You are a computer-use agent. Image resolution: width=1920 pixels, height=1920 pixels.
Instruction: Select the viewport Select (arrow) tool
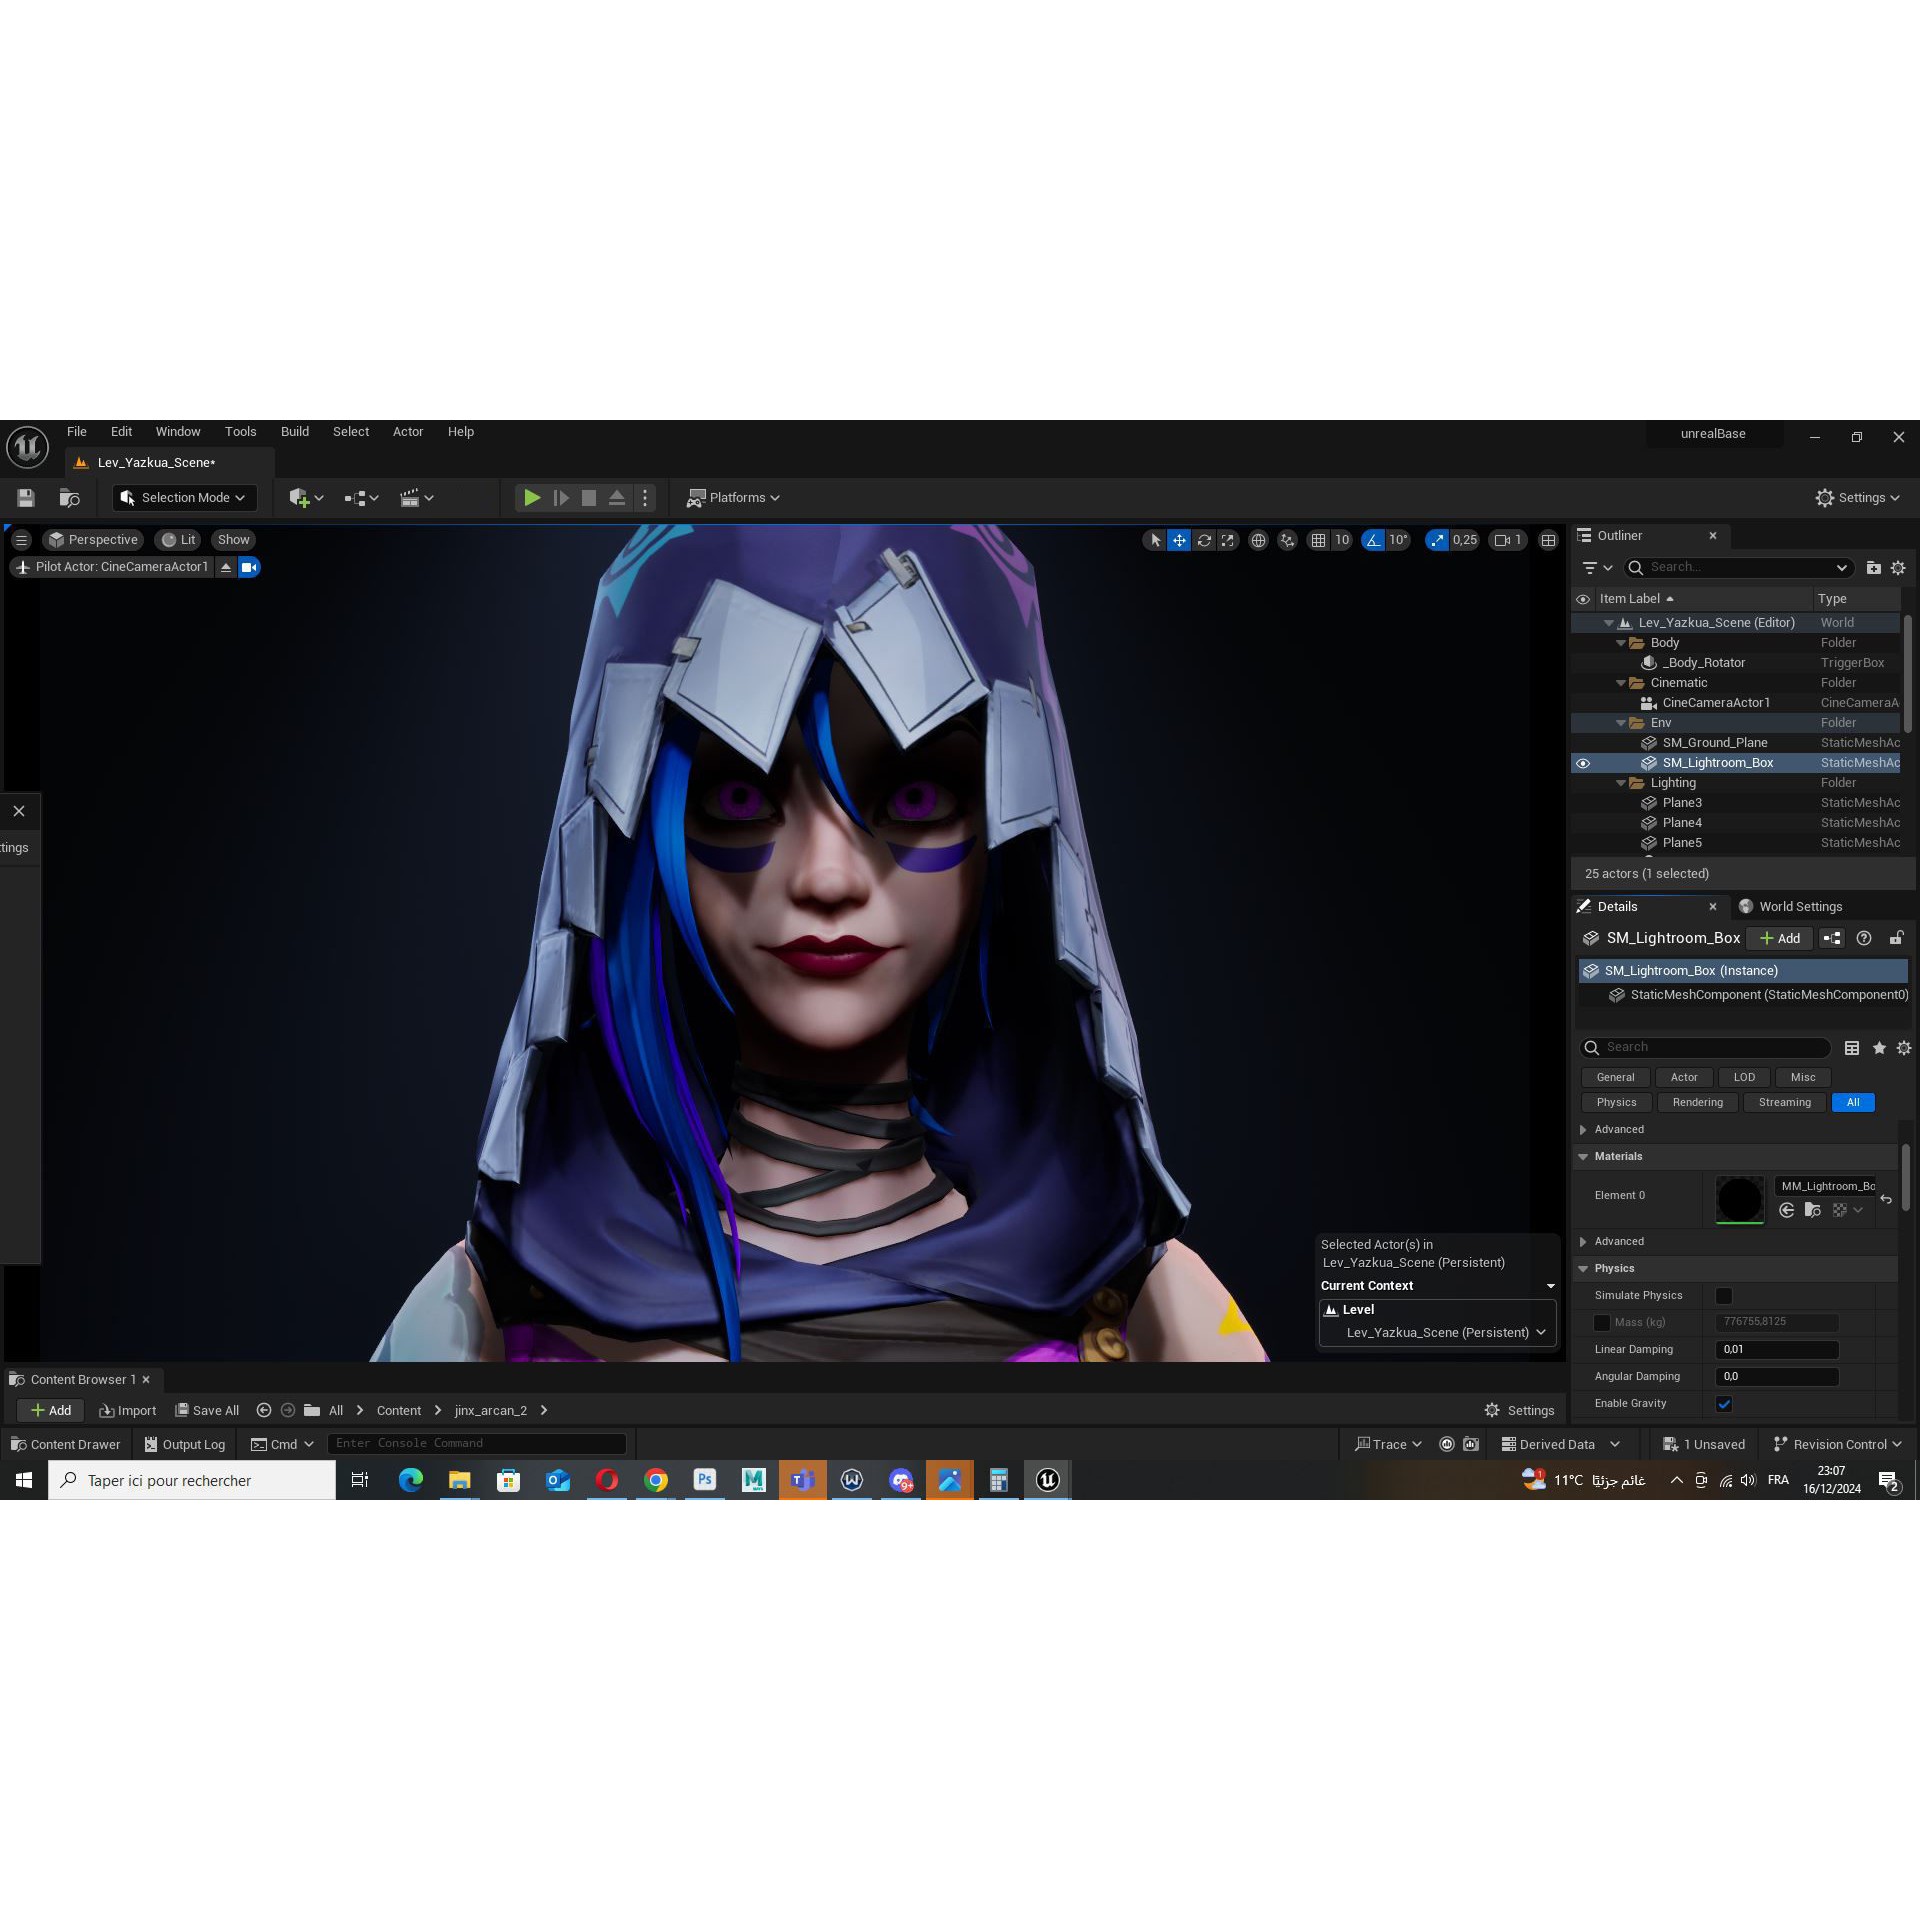pos(1155,540)
